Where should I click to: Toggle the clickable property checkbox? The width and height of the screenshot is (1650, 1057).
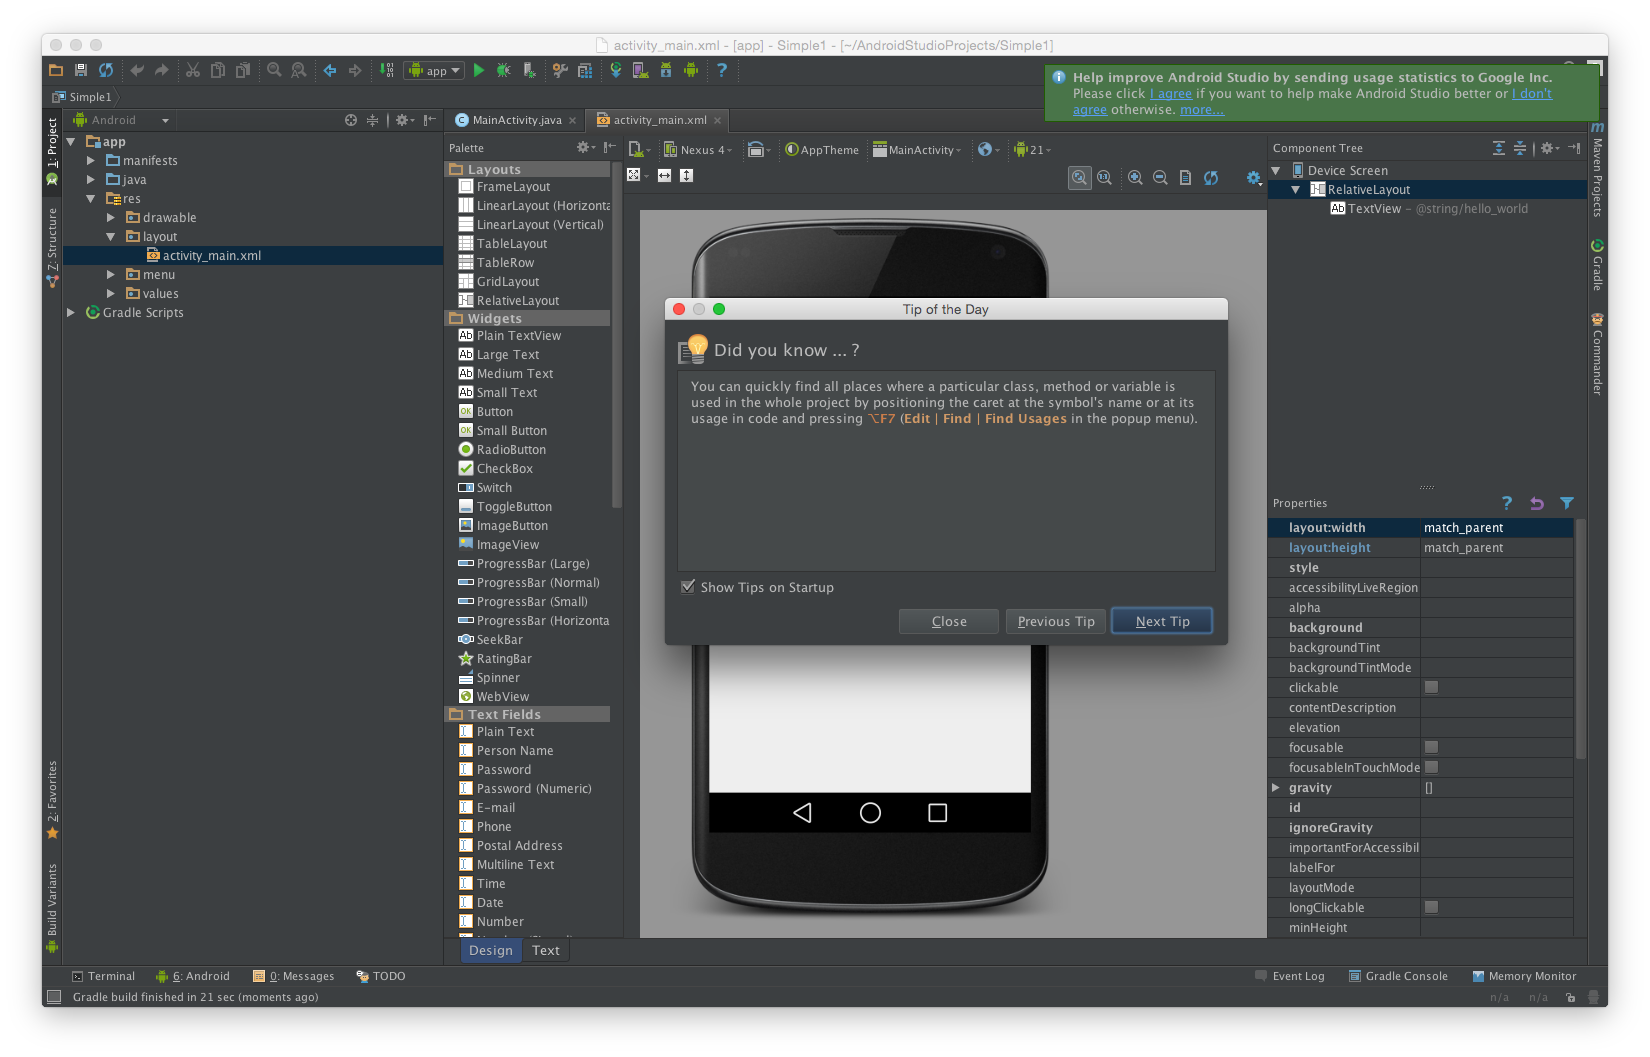[x=1432, y=687]
